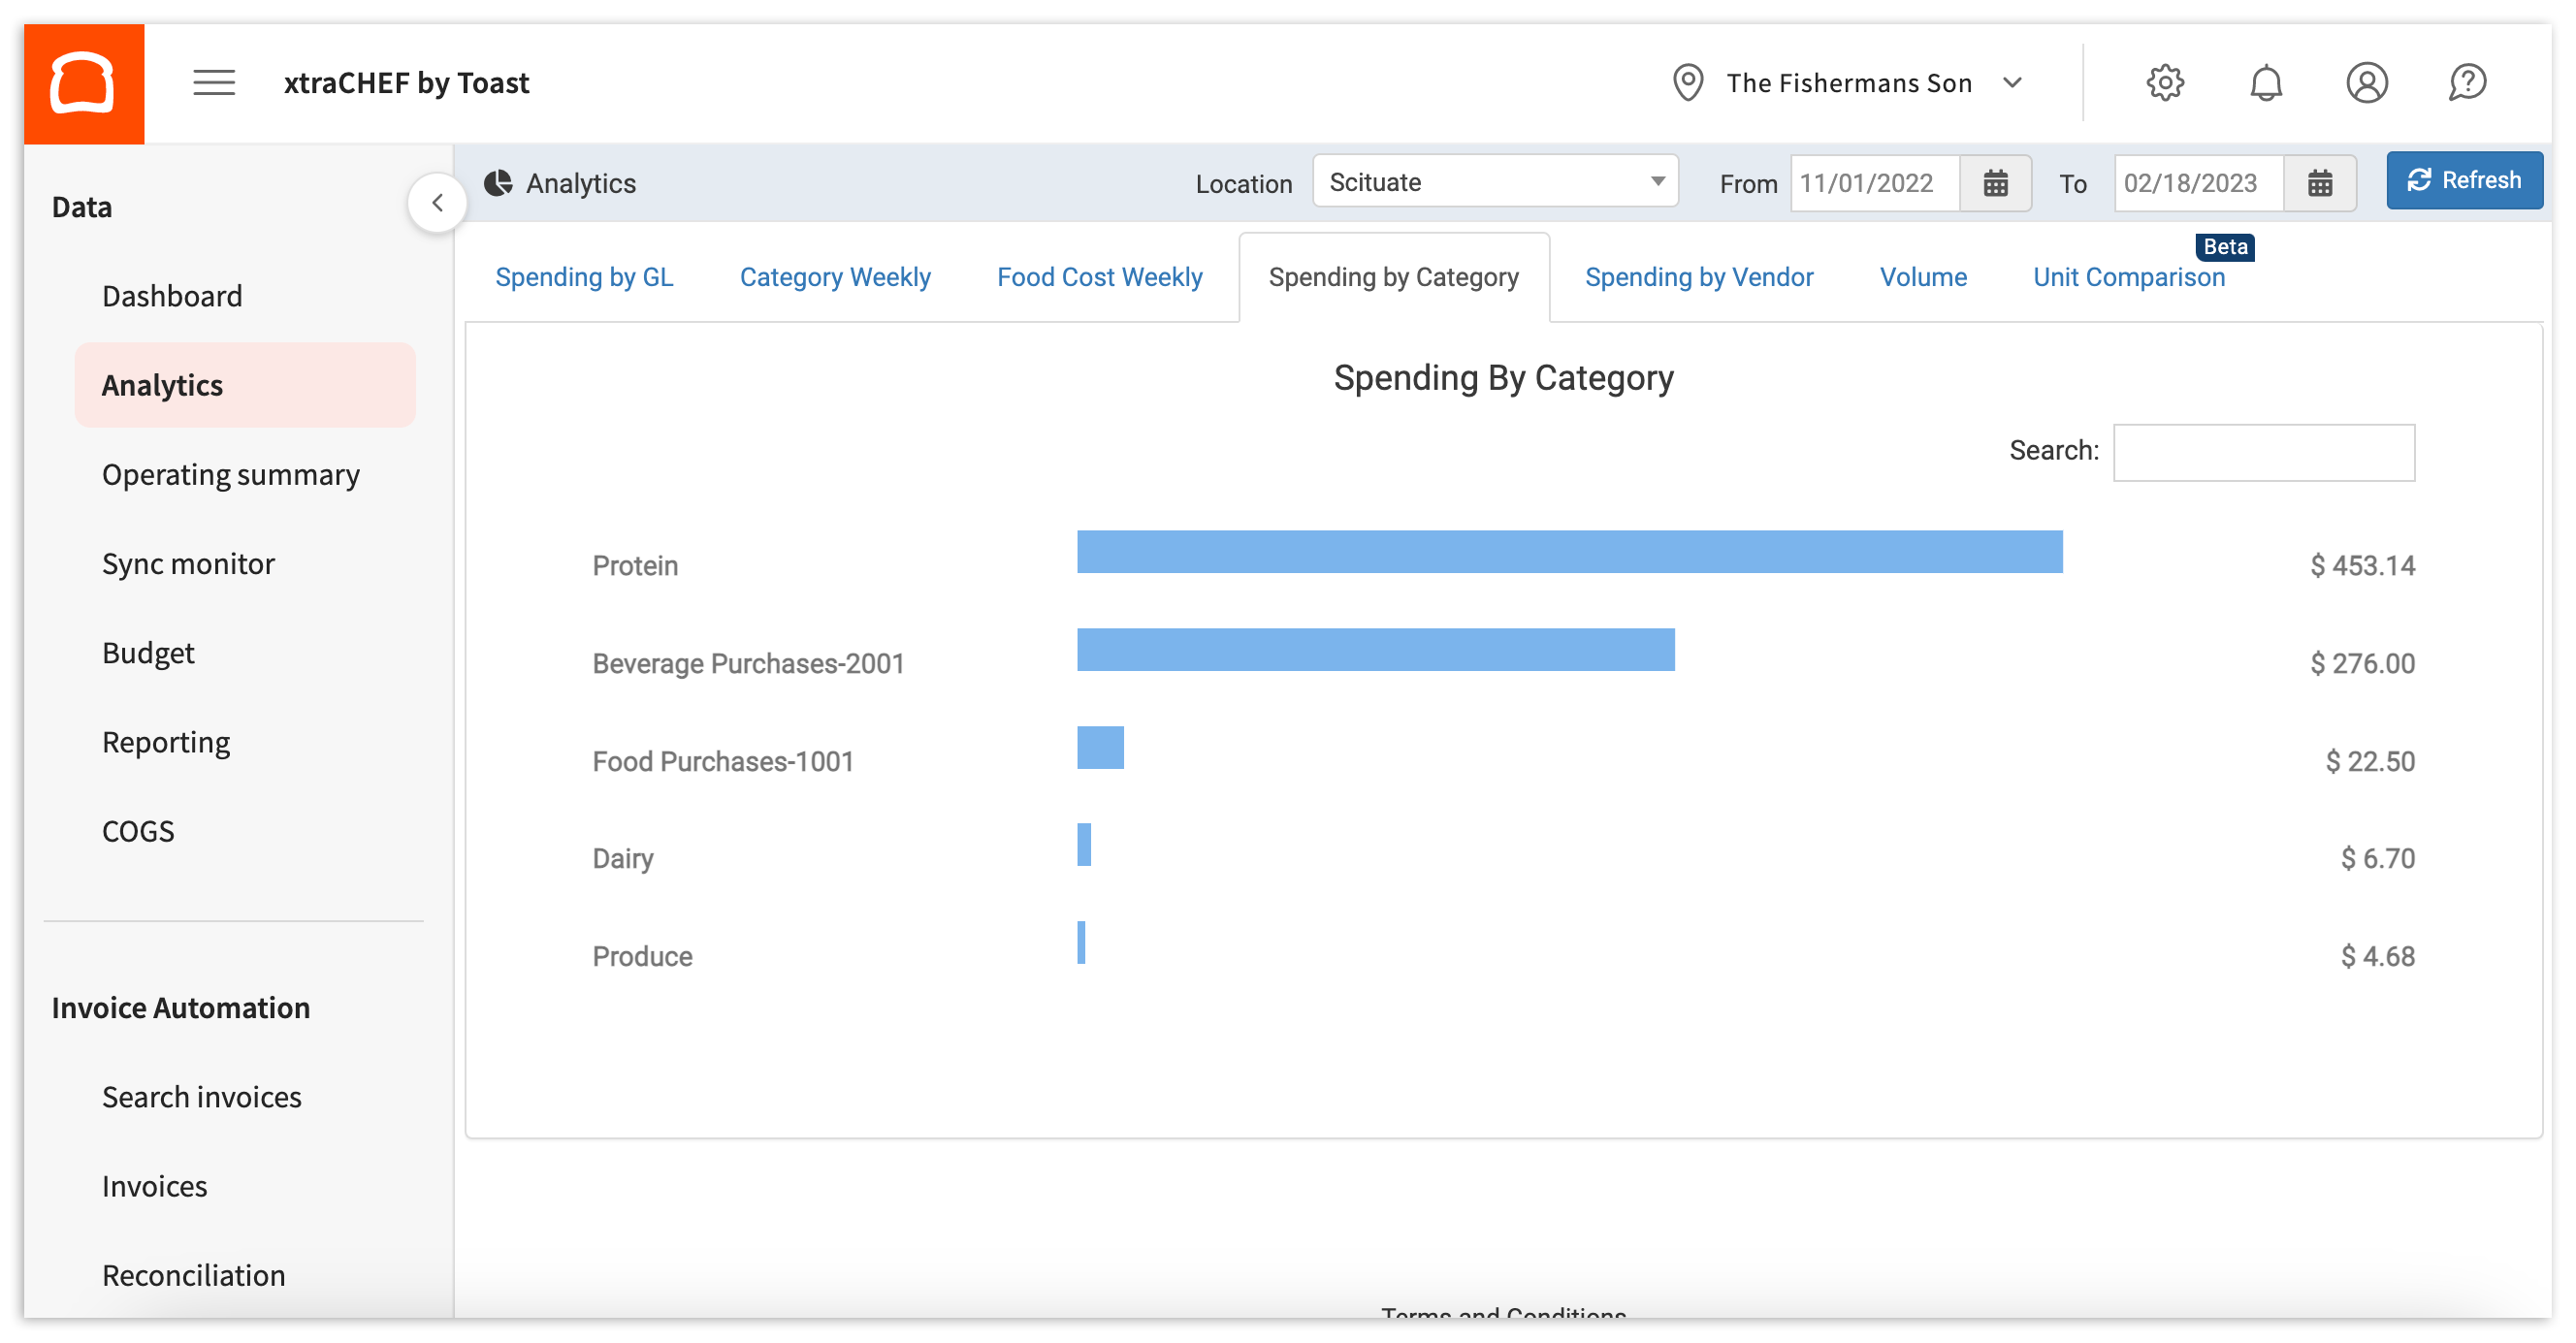The image size is (2576, 1343).
Task: Click the Analytics pie chart icon
Action: [500, 183]
